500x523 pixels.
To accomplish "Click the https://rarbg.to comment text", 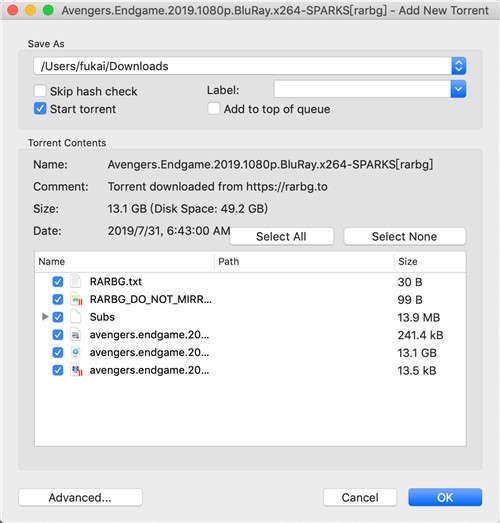I will click(287, 187).
